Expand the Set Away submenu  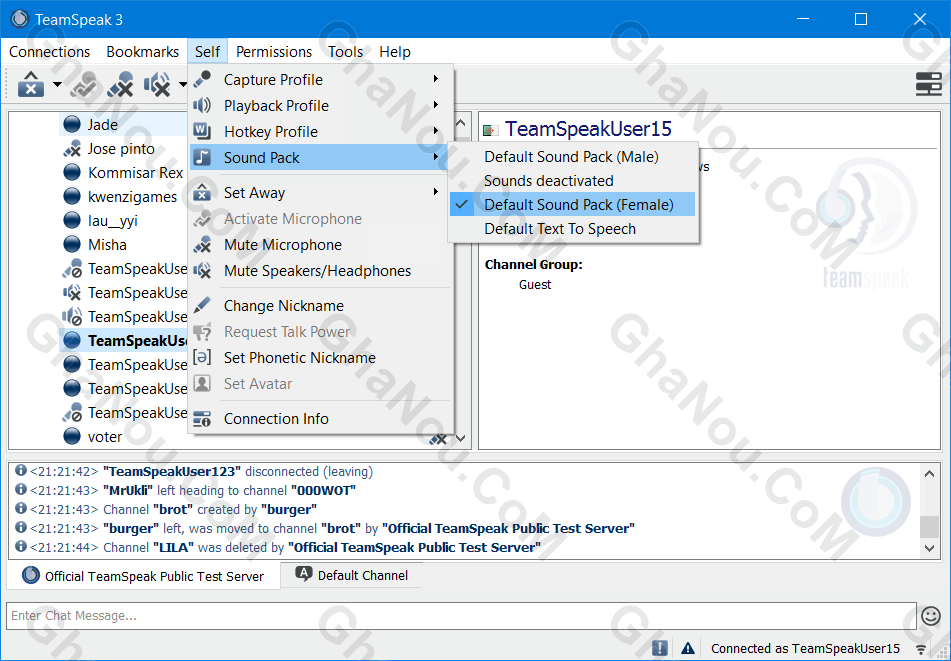[x=321, y=193]
